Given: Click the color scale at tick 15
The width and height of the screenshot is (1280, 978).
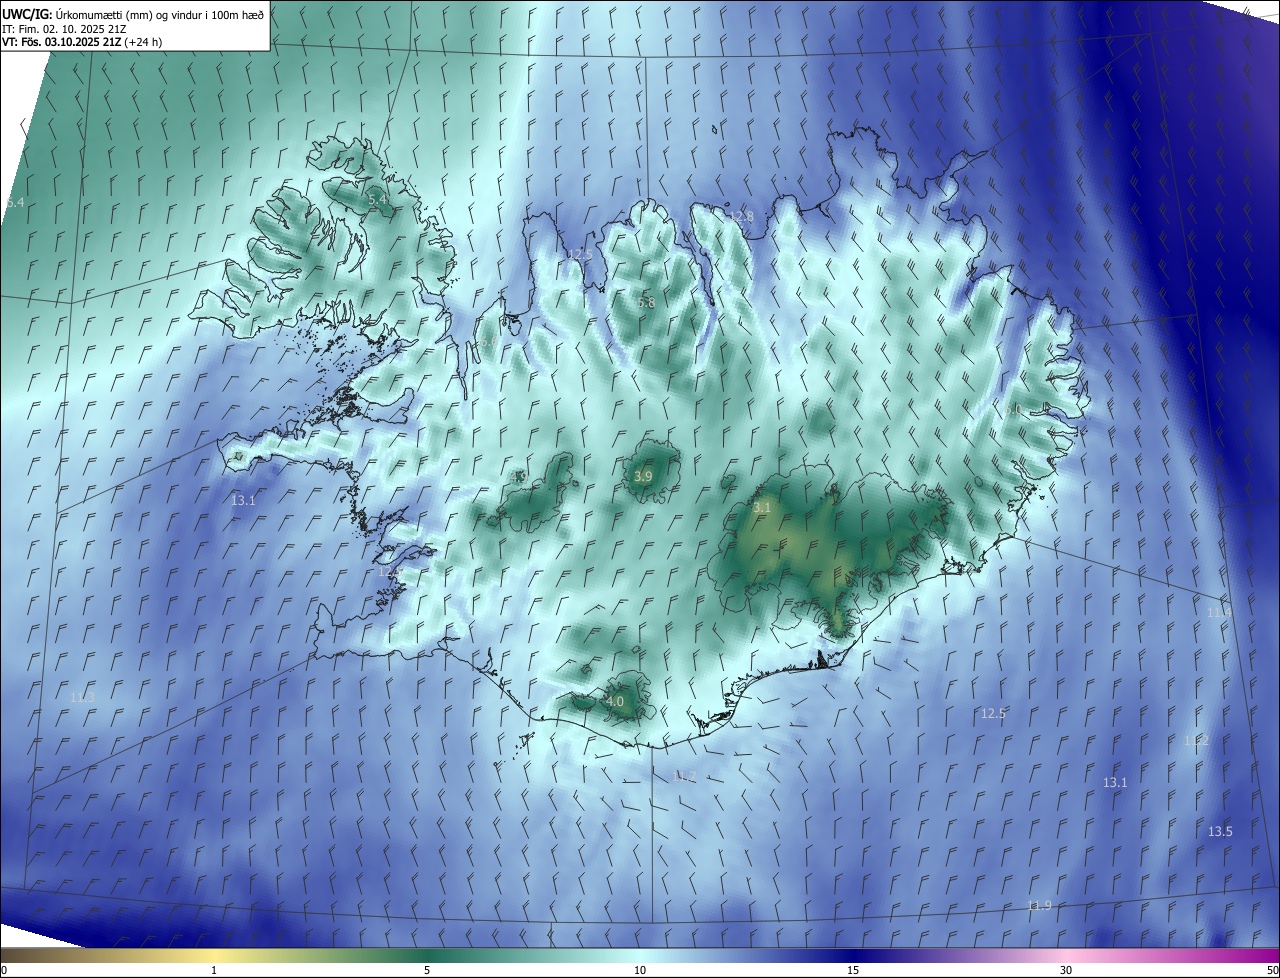Looking at the screenshot, I should (x=853, y=970).
